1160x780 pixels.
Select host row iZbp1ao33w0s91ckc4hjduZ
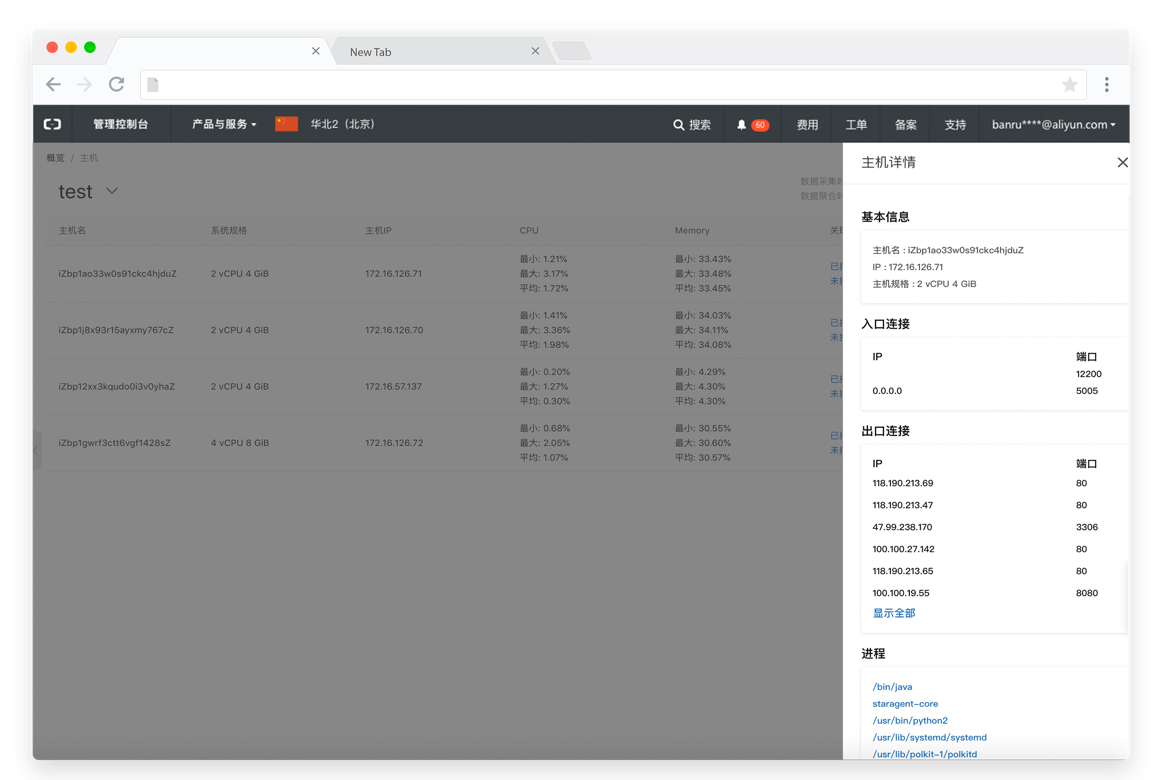[x=444, y=274]
